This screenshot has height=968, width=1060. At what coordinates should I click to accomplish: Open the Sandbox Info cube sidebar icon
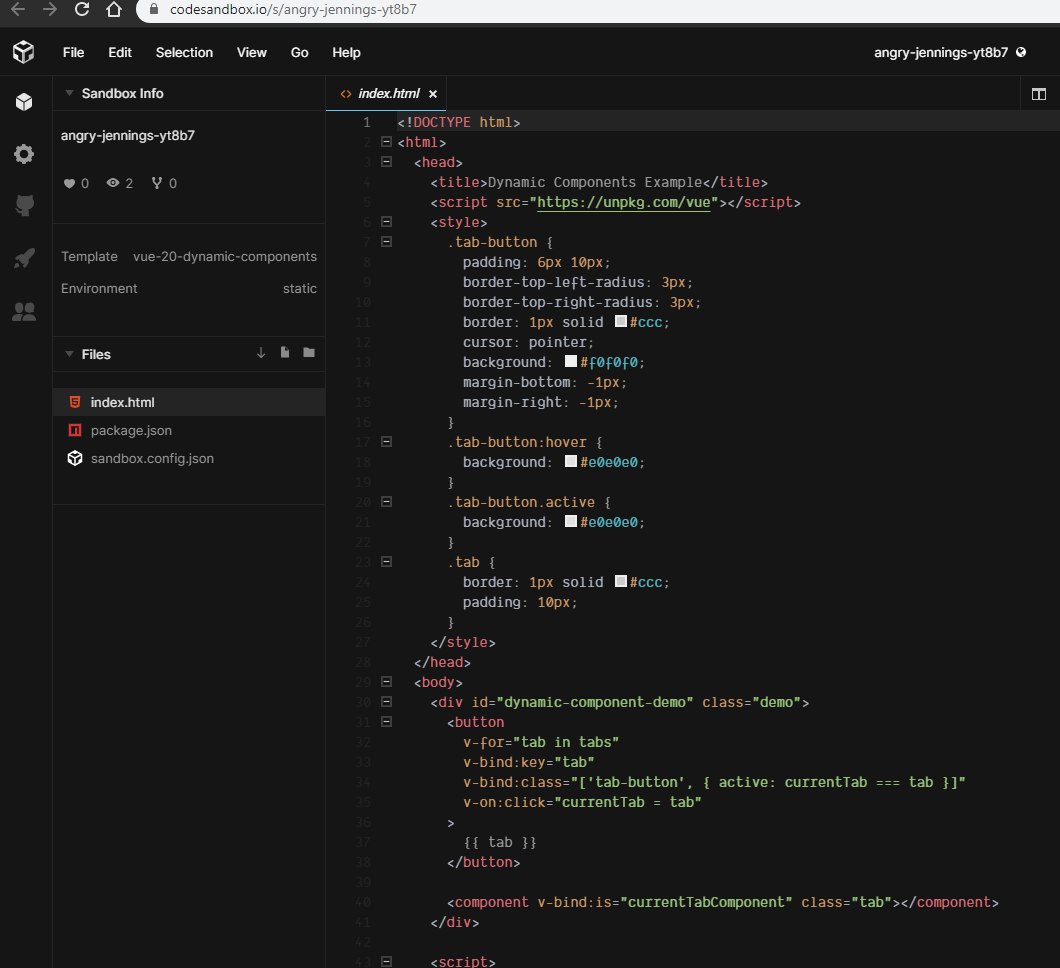tap(24, 102)
